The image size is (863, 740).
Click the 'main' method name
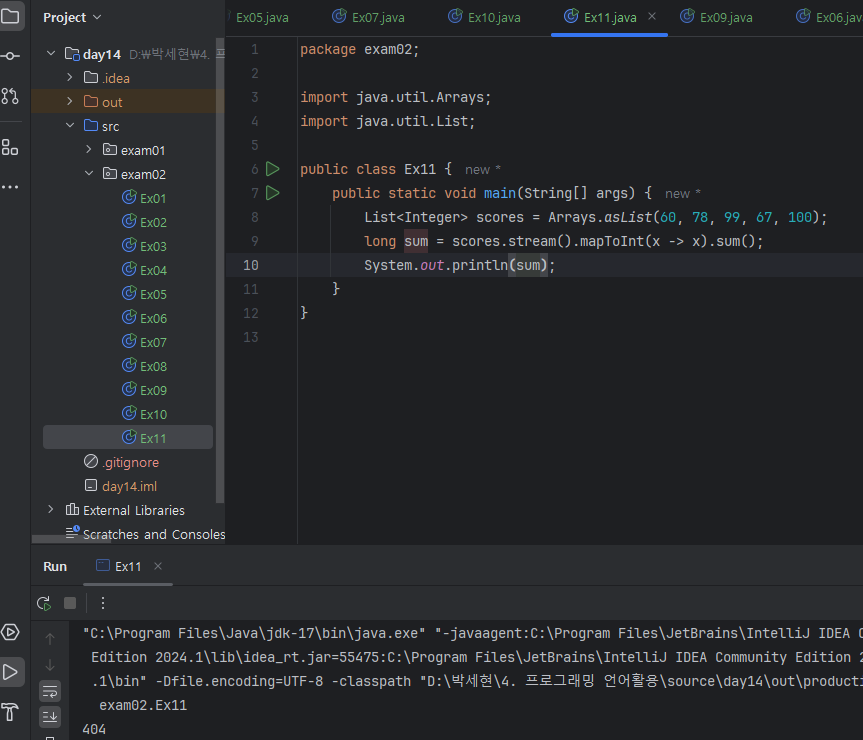[x=500, y=193]
